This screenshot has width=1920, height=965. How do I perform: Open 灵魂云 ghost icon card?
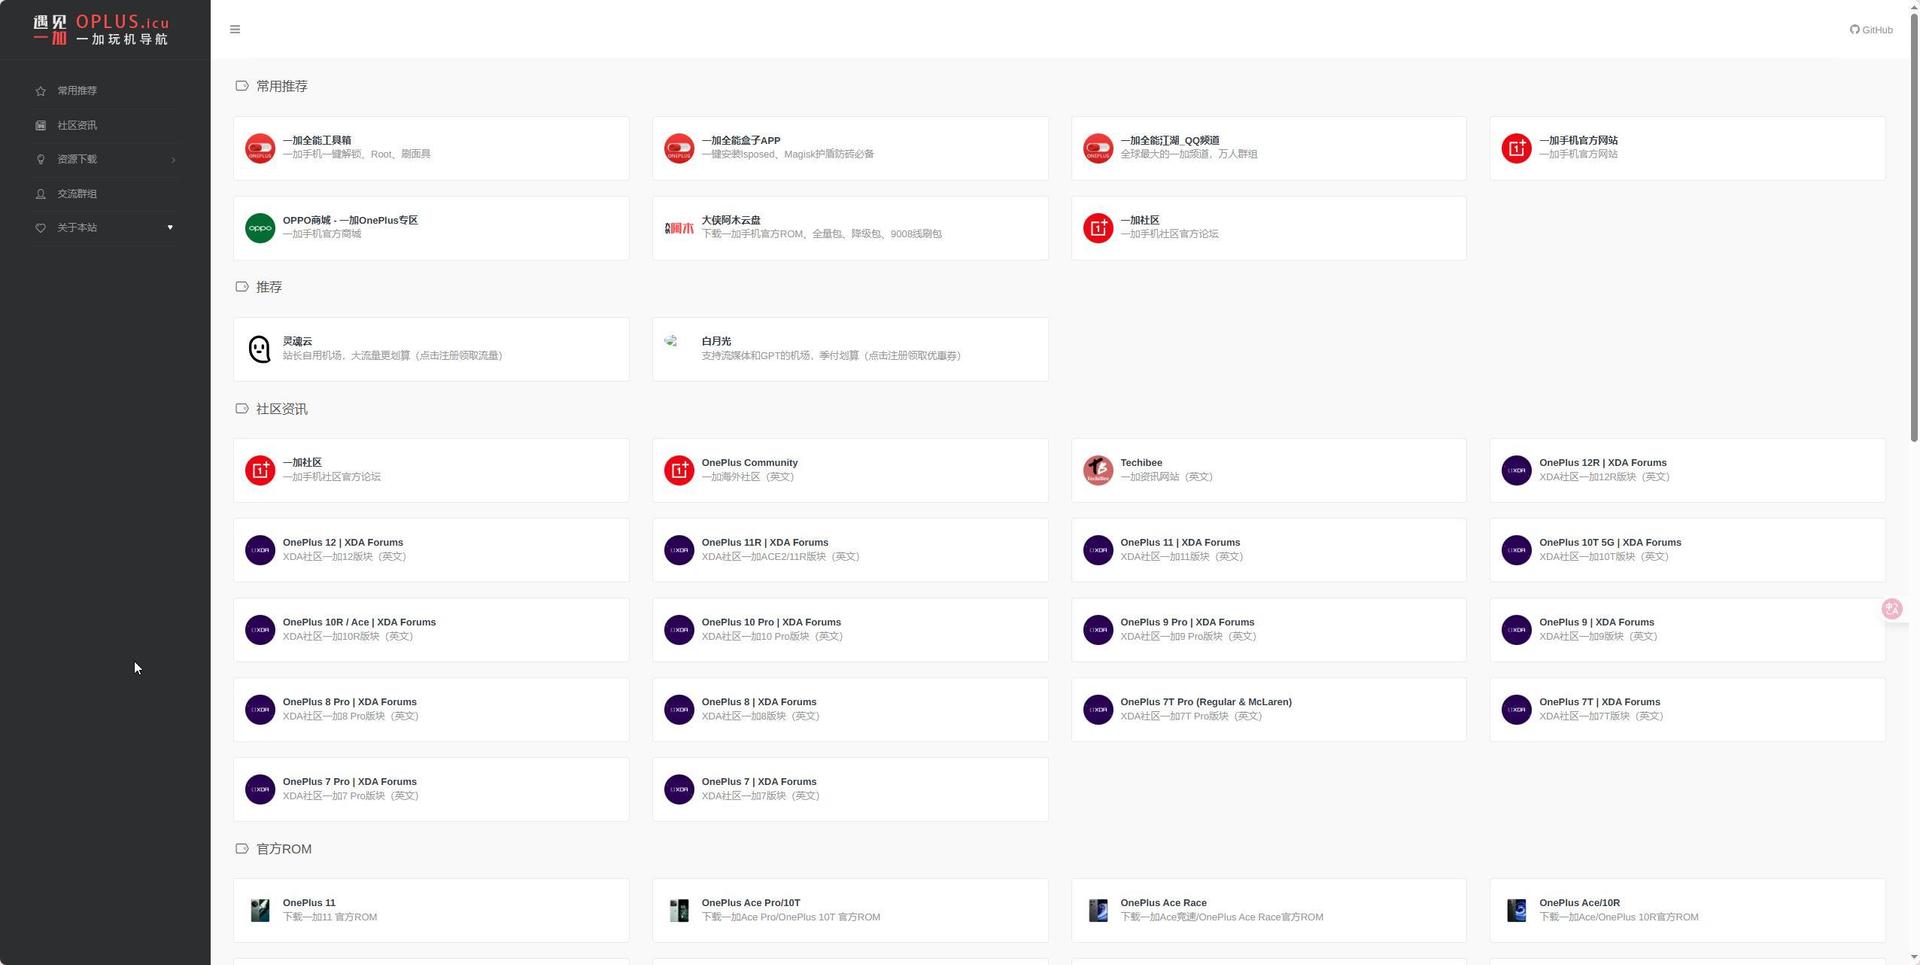coord(260,349)
